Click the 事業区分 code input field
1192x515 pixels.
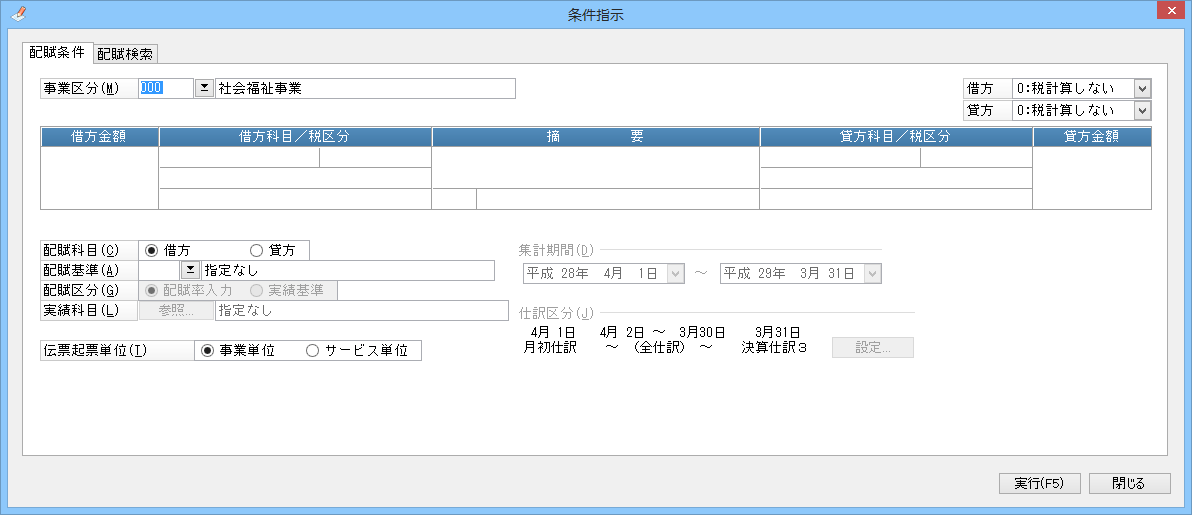165,88
